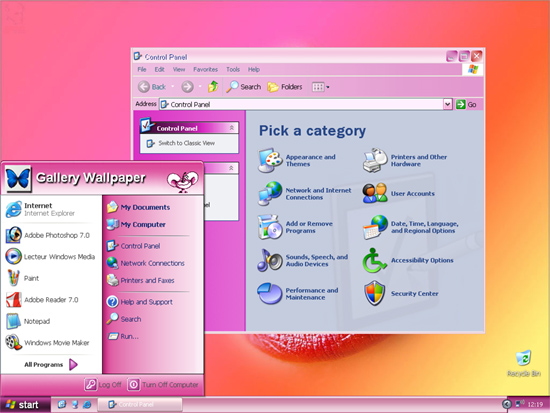The height and width of the screenshot is (413, 550).
Task: Open the Security Center shield icon
Action: [375, 293]
